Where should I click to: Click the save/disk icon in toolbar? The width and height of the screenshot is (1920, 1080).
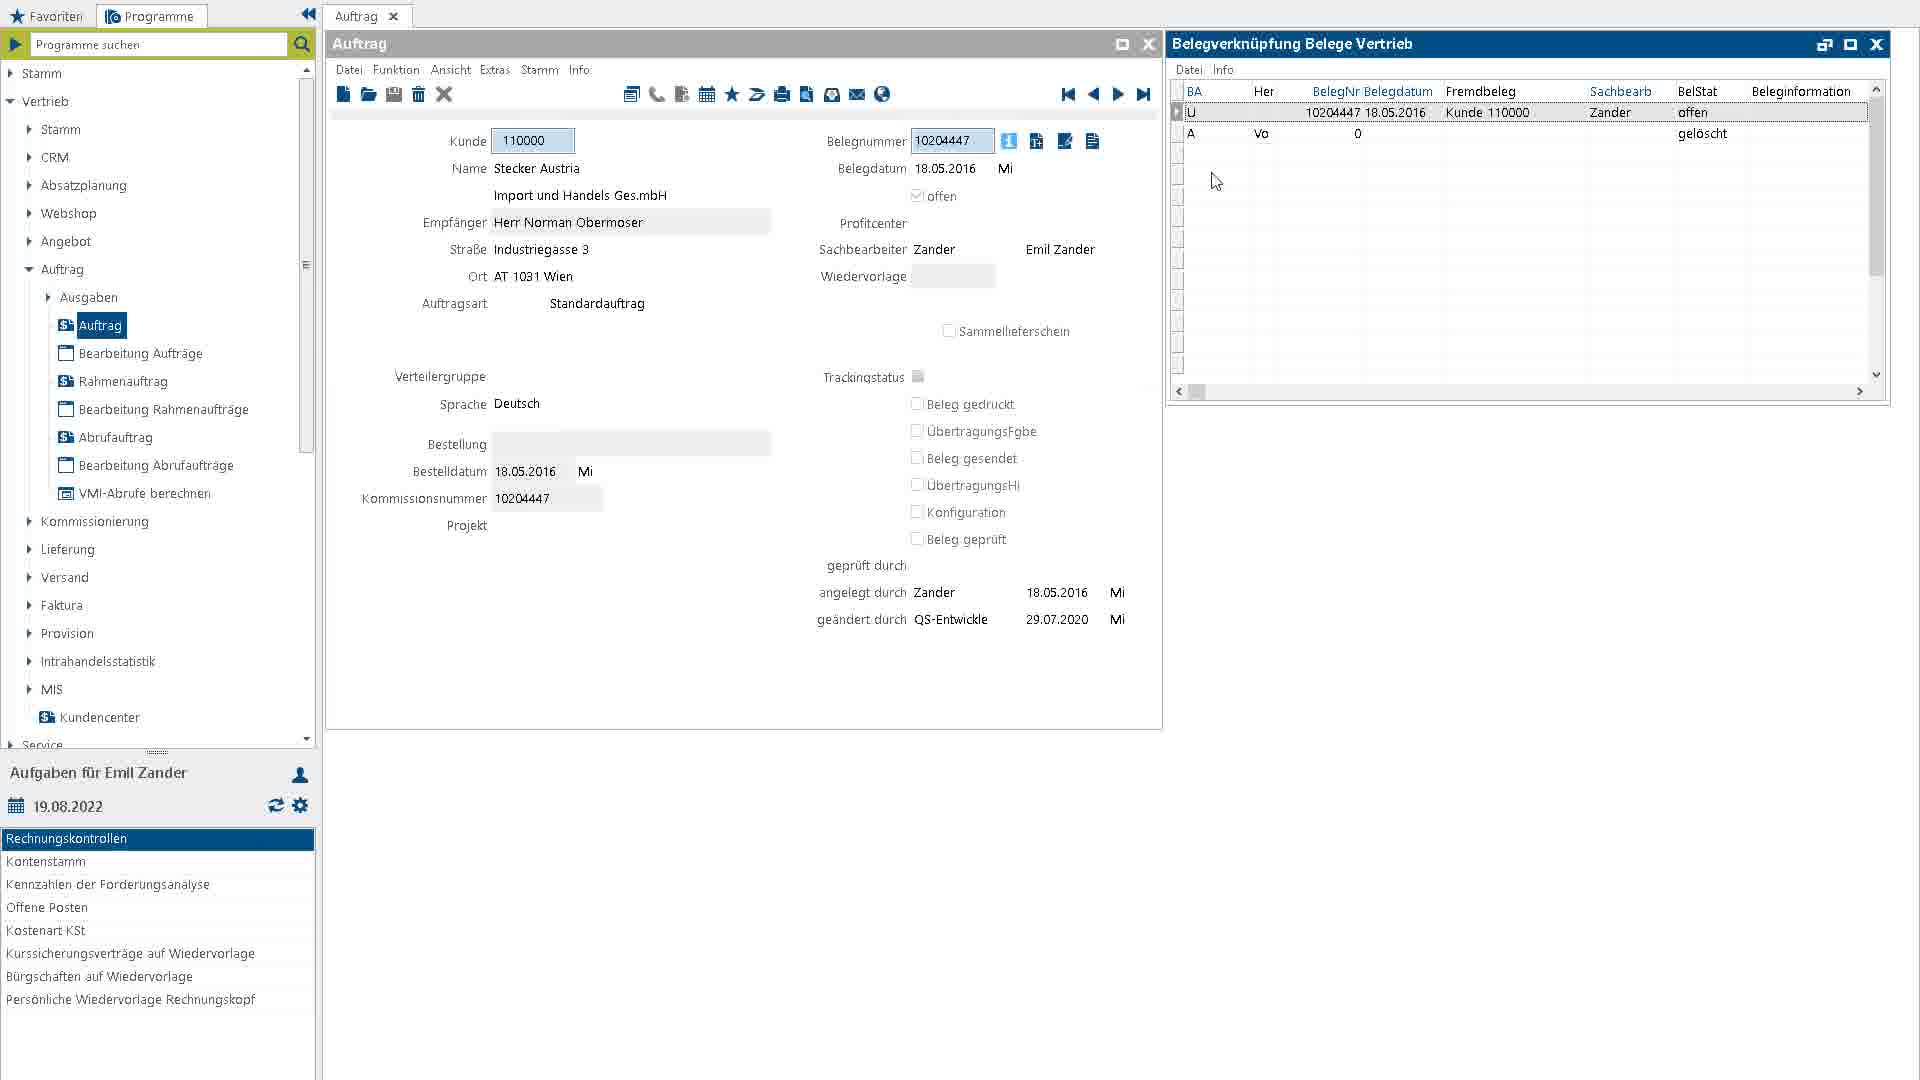pos(393,94)
